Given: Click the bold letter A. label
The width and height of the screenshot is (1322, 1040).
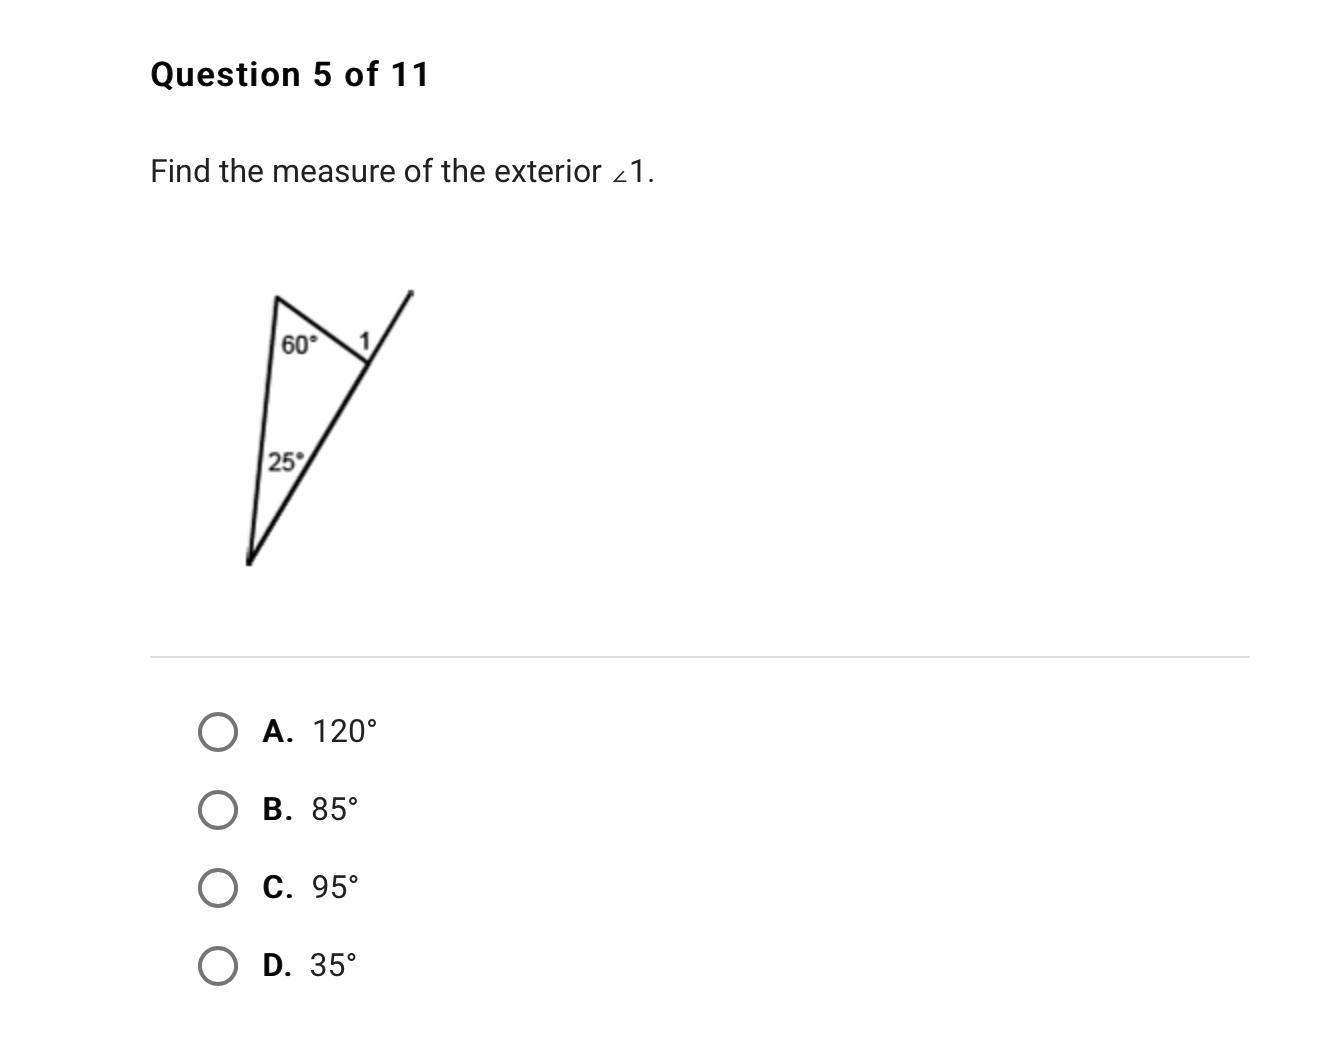Looking at the screenshot, I should pos(278,732).
